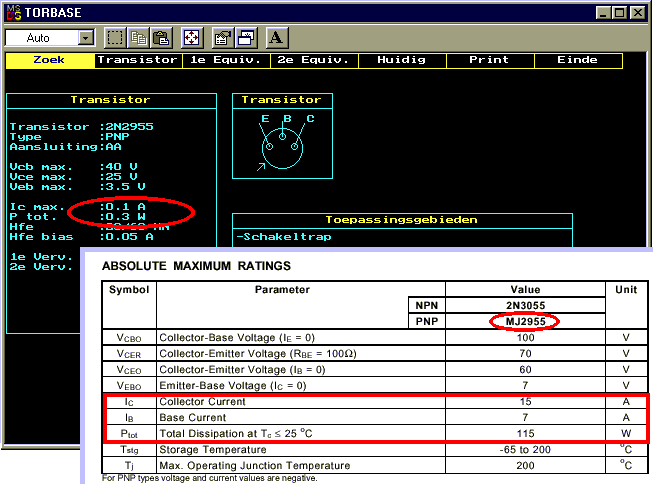Minimize the TORBASE window

[x=604, y=12]
